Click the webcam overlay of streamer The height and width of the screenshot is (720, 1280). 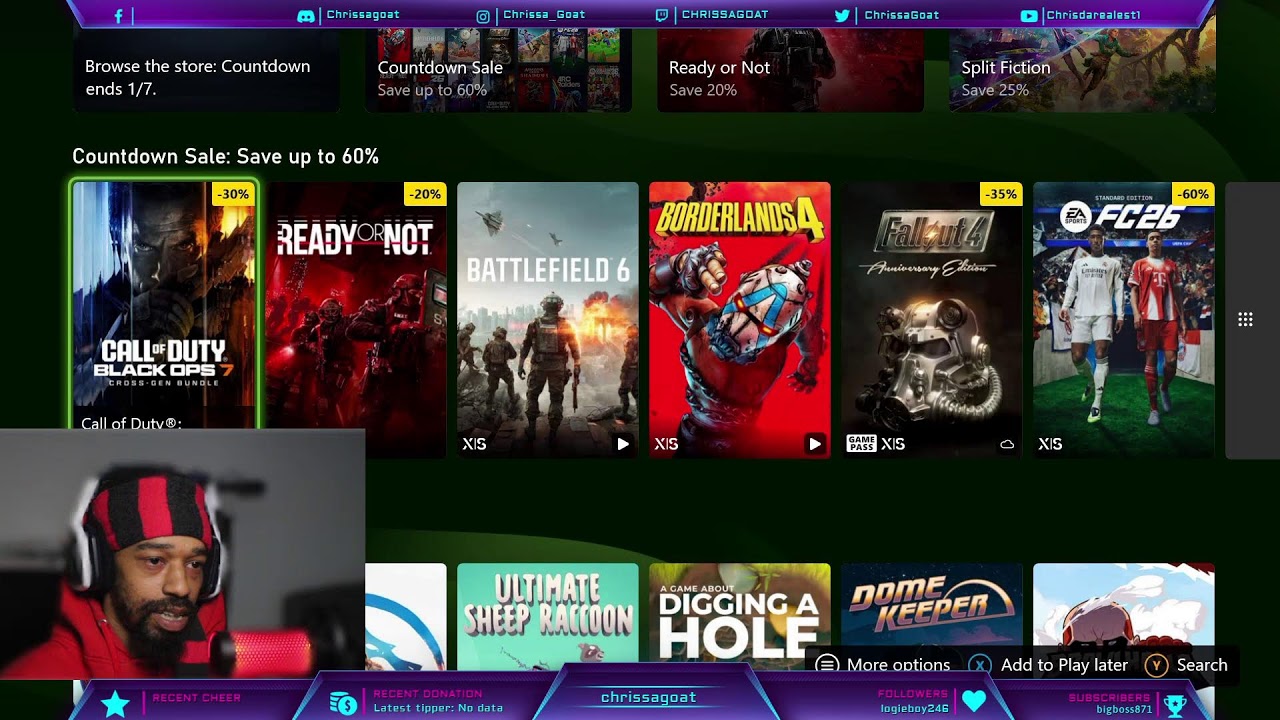pyautogui.click(x=182, y=555)
